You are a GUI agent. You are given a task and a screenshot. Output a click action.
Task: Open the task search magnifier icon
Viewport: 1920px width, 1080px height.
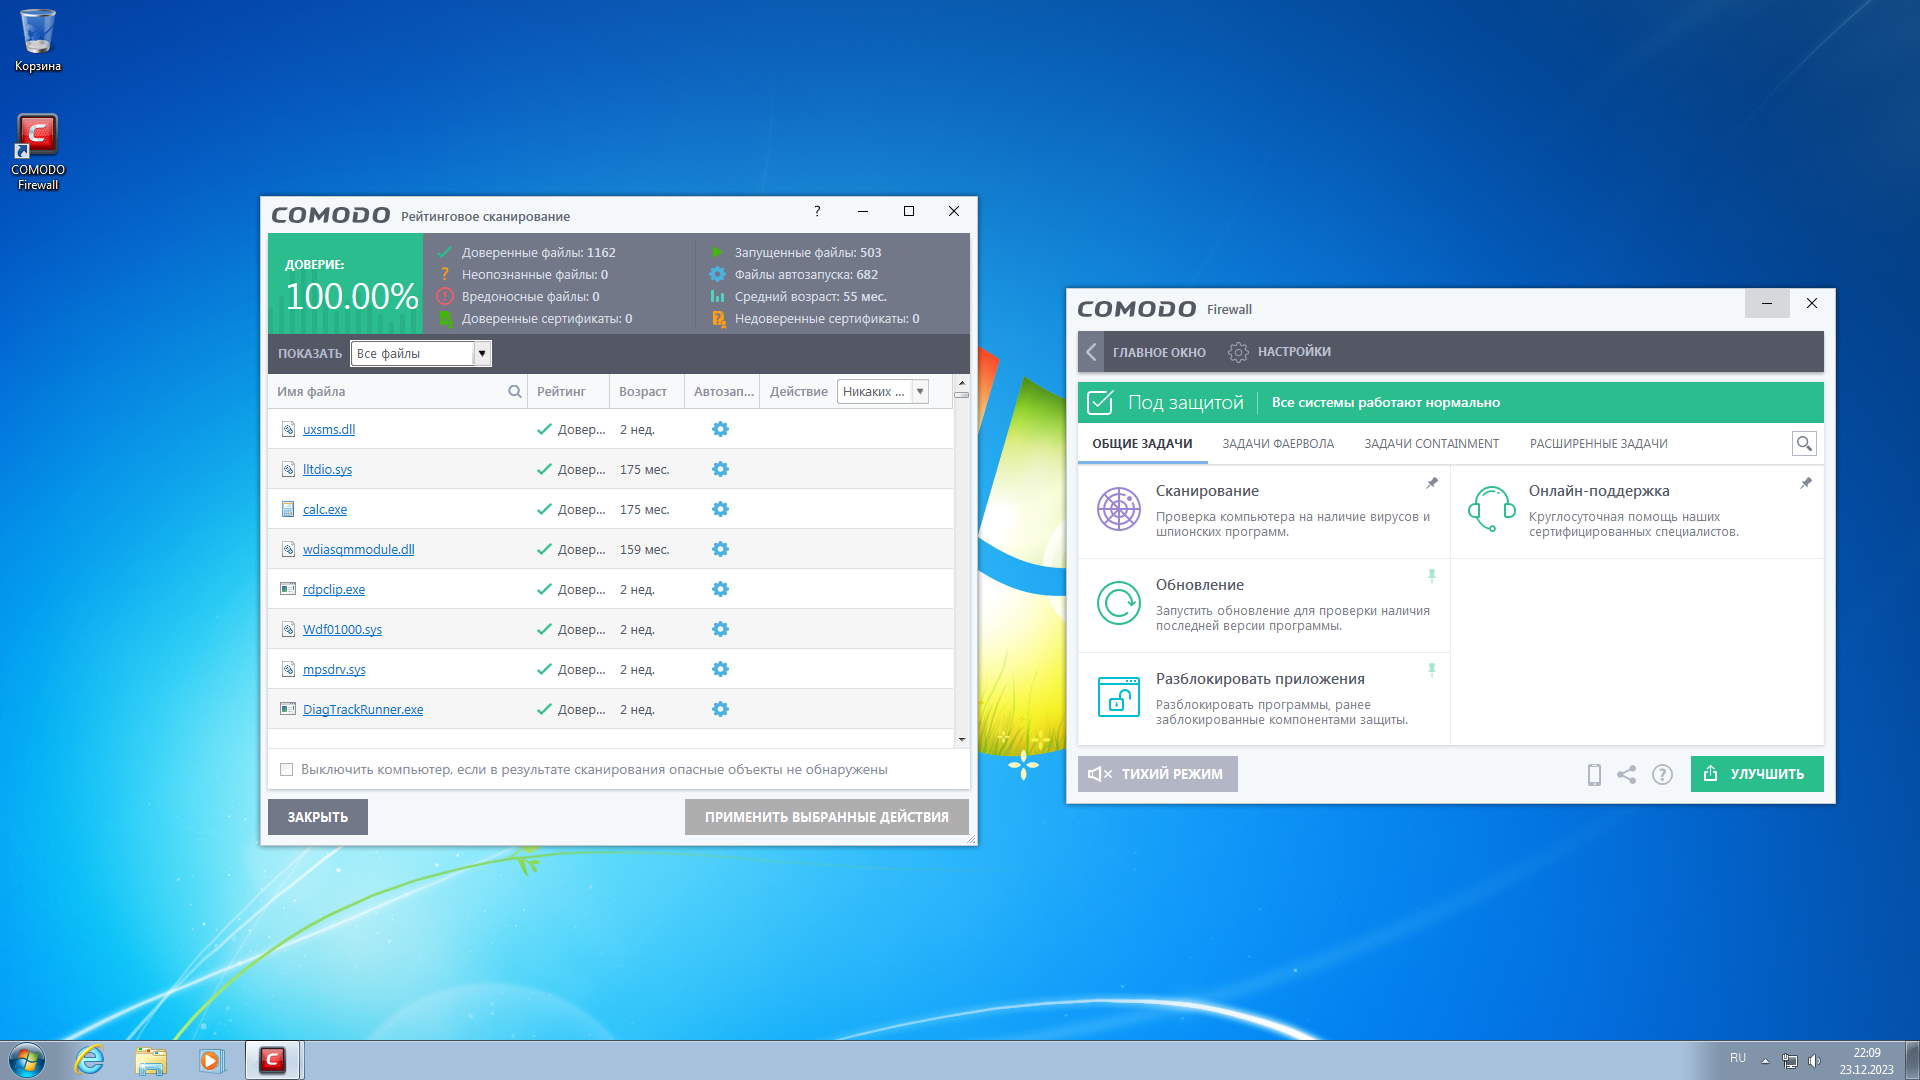coord(1804,443)
